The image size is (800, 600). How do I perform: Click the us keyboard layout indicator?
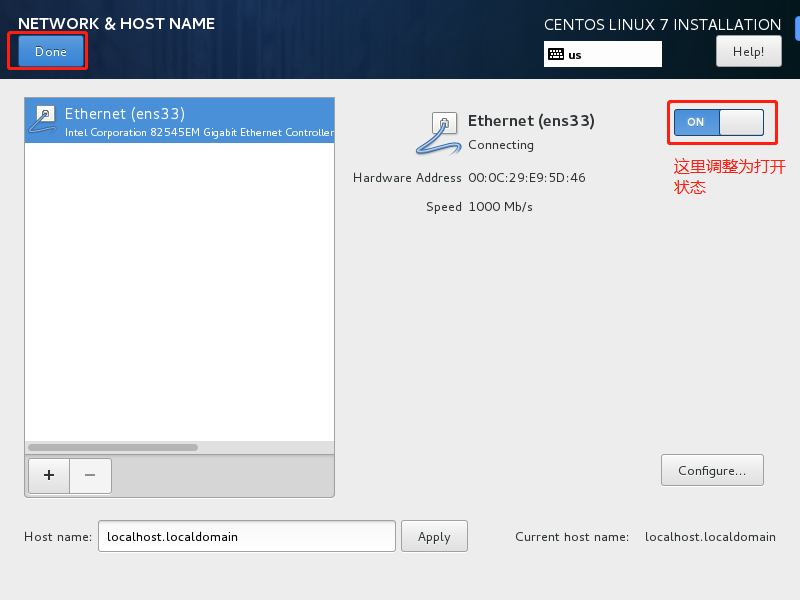coord(603,54)
